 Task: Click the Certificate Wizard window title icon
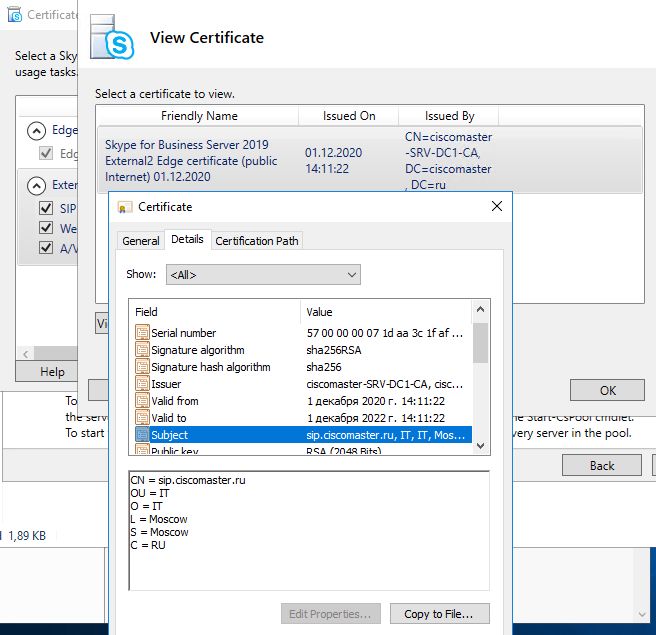[15, 15]
